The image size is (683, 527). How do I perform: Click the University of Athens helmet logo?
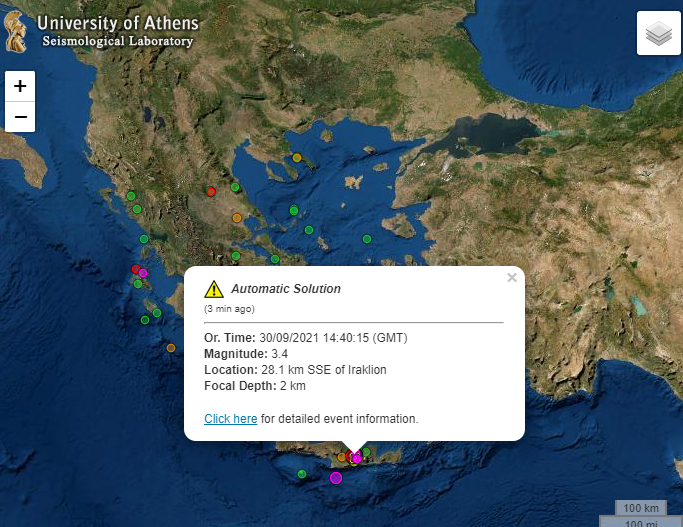15,32
